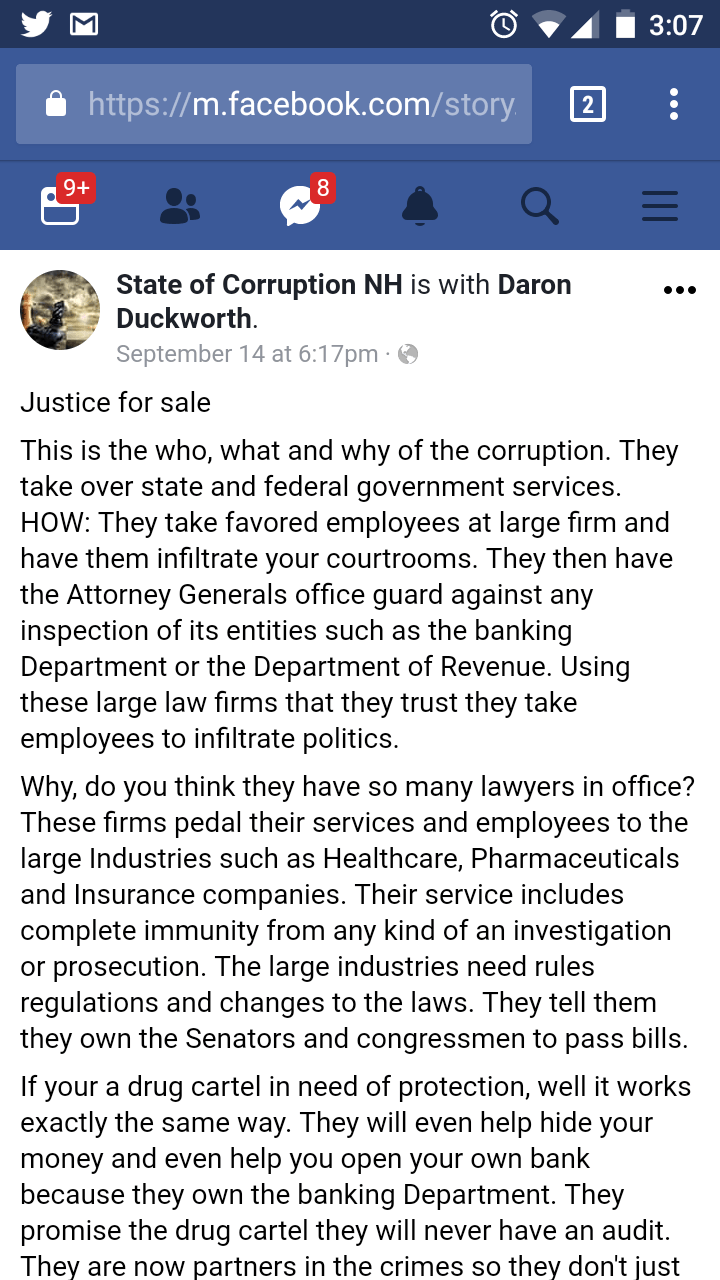Expand the post options ellipsis
720x1280 pixels.
click(x=679, y=291)
